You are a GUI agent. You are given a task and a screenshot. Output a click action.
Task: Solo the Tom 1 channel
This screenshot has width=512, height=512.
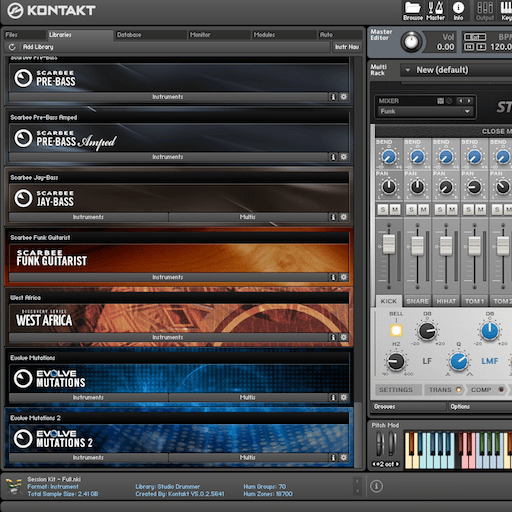[x=469, y=210]
